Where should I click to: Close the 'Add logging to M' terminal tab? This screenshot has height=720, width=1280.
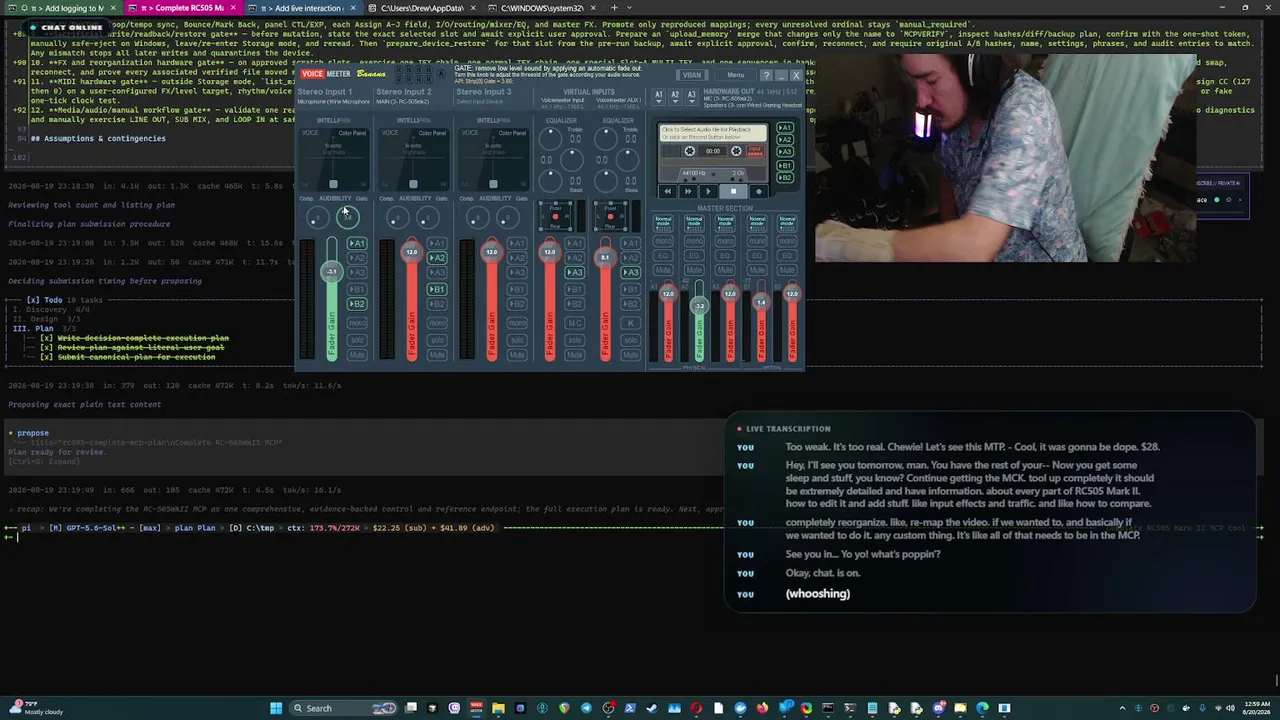[x=112, y=8]
